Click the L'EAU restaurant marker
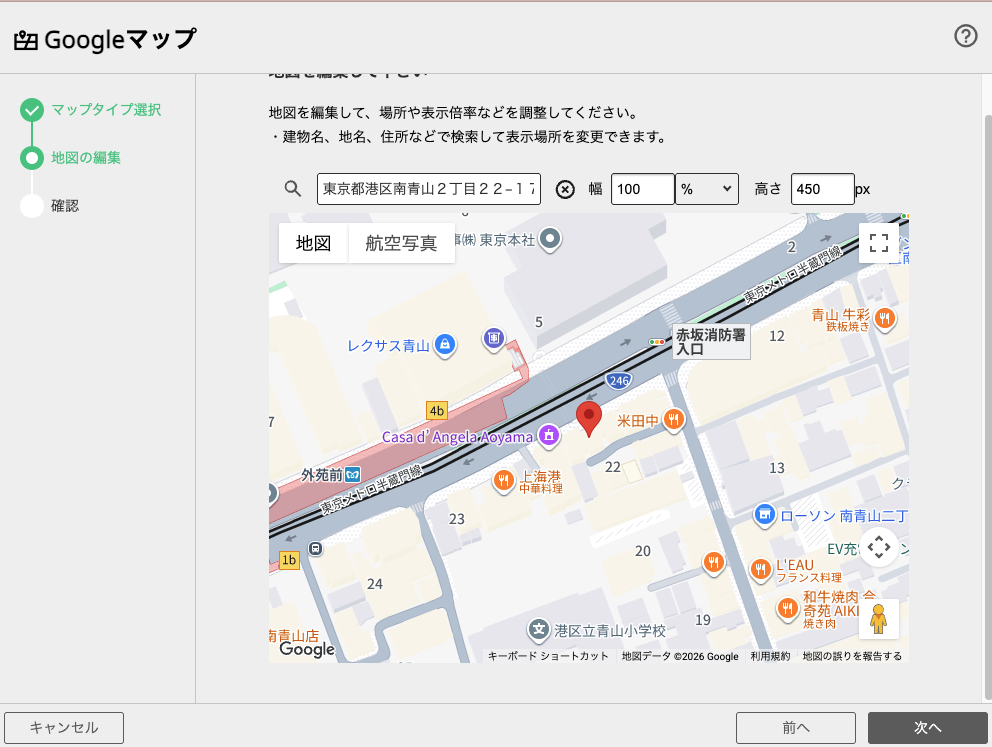 pyautogui.click(x=760, y=571)
